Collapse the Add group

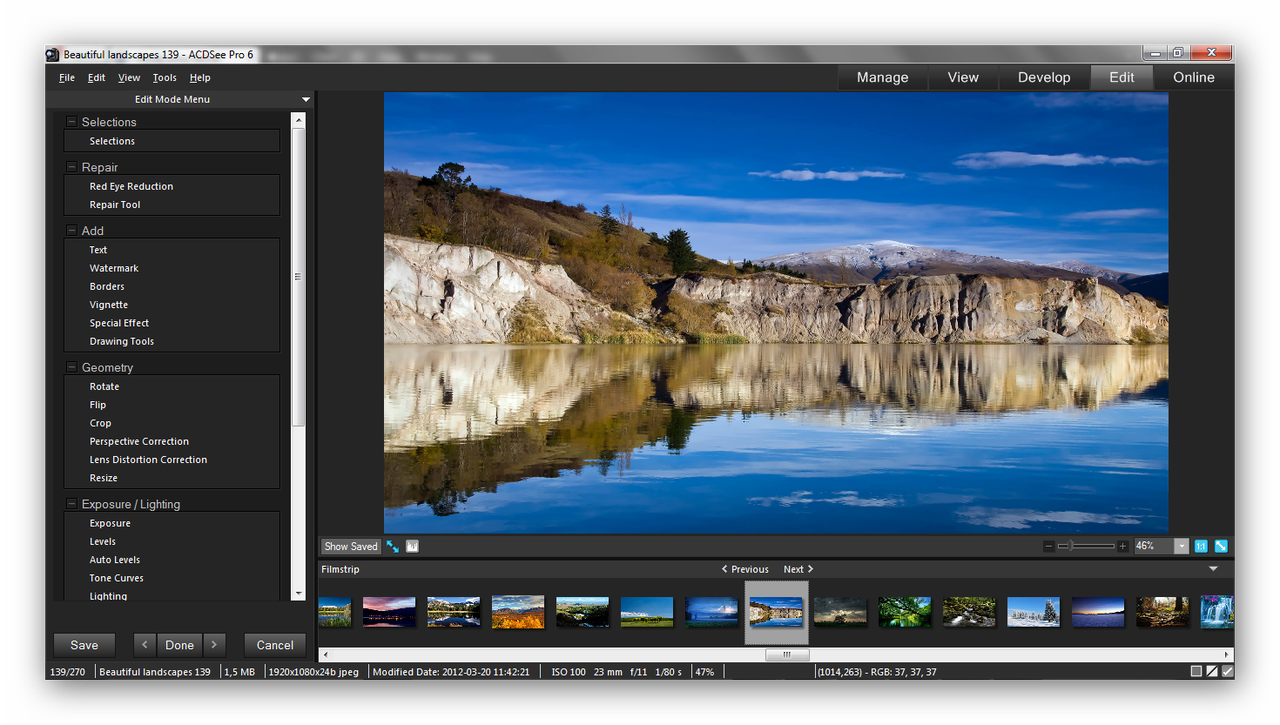click(x=71, y=230)
